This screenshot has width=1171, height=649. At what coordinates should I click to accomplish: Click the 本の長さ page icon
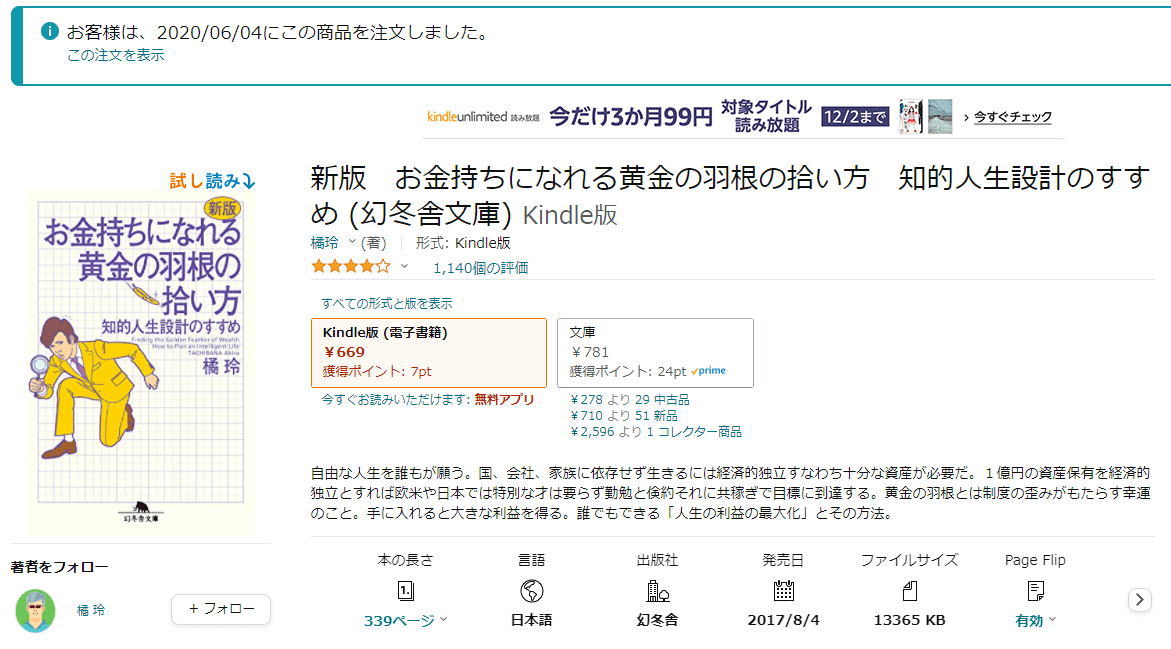406,591
